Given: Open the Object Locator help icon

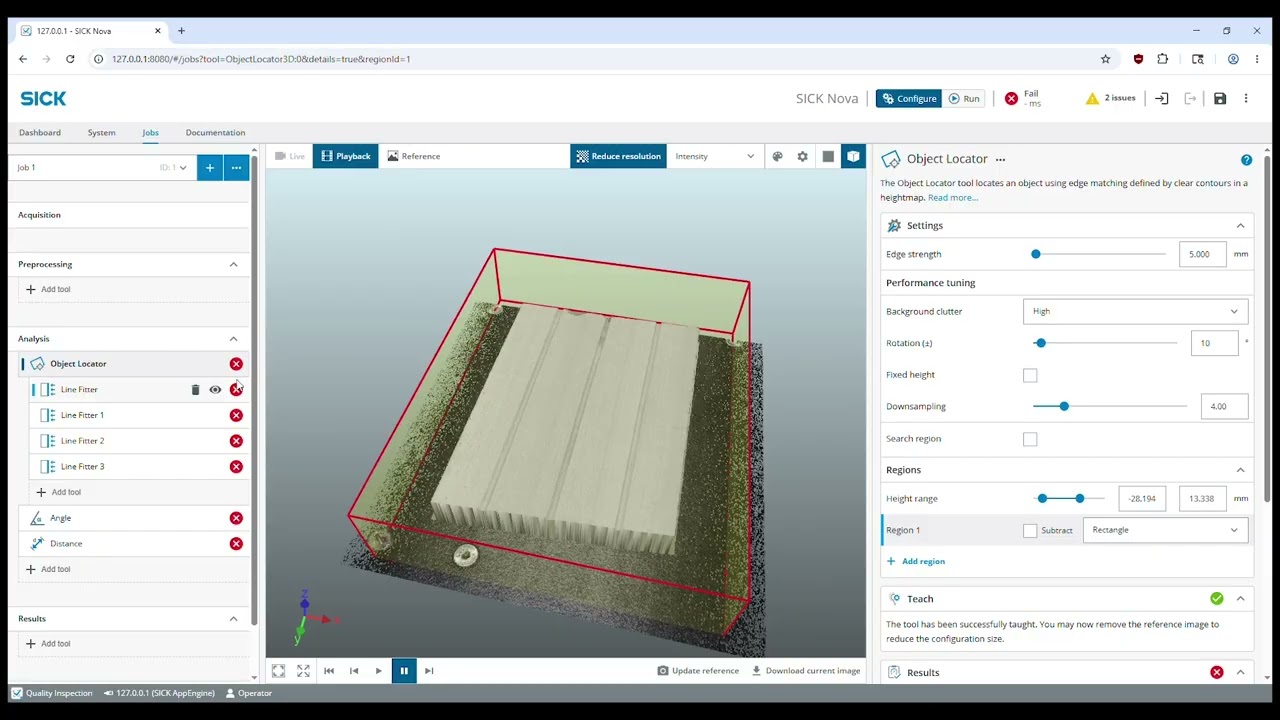Looking at the screenshot, I should 1246,160.
